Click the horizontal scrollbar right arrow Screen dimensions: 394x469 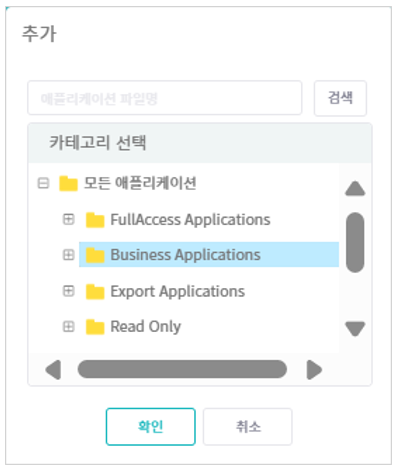coord(314,369)
